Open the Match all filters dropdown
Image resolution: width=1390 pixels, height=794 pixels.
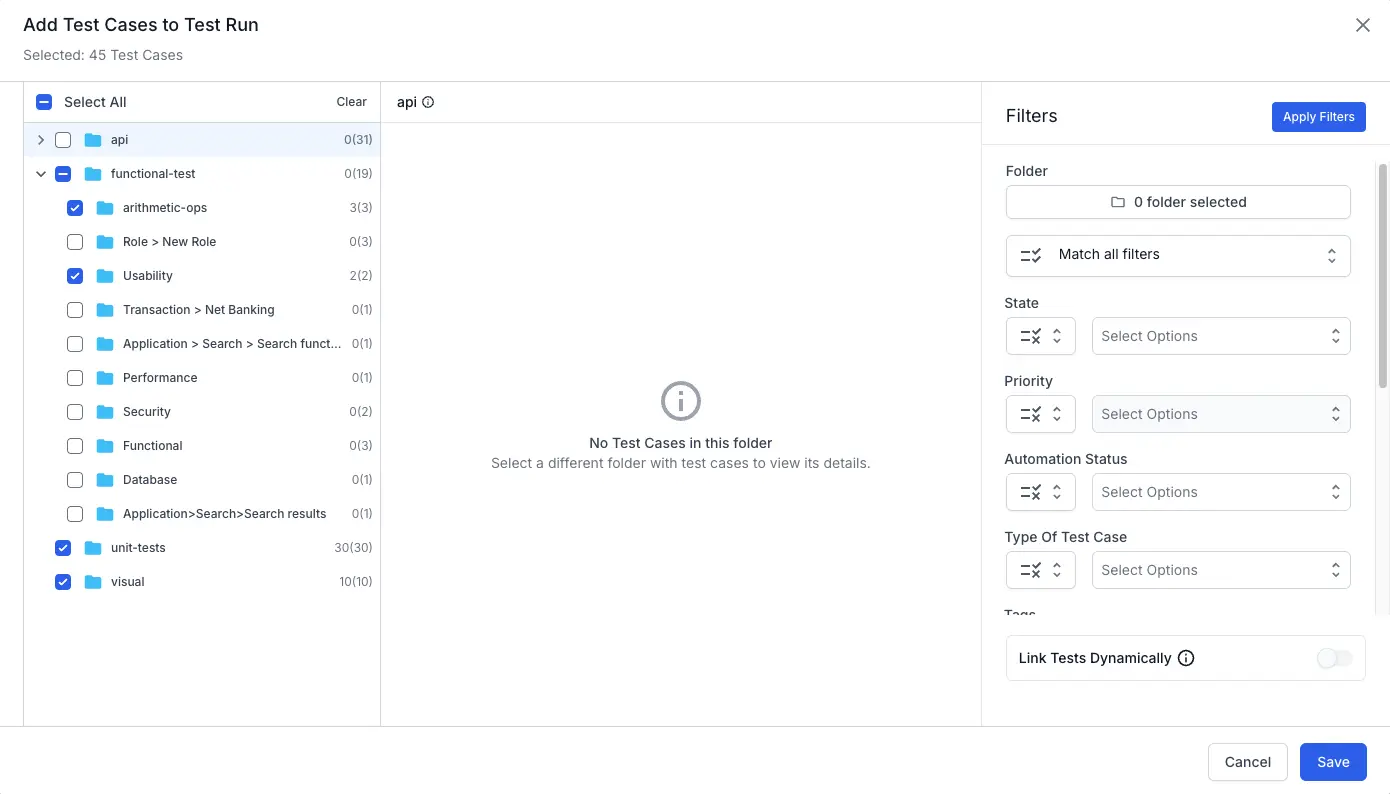pos(1177,255)
